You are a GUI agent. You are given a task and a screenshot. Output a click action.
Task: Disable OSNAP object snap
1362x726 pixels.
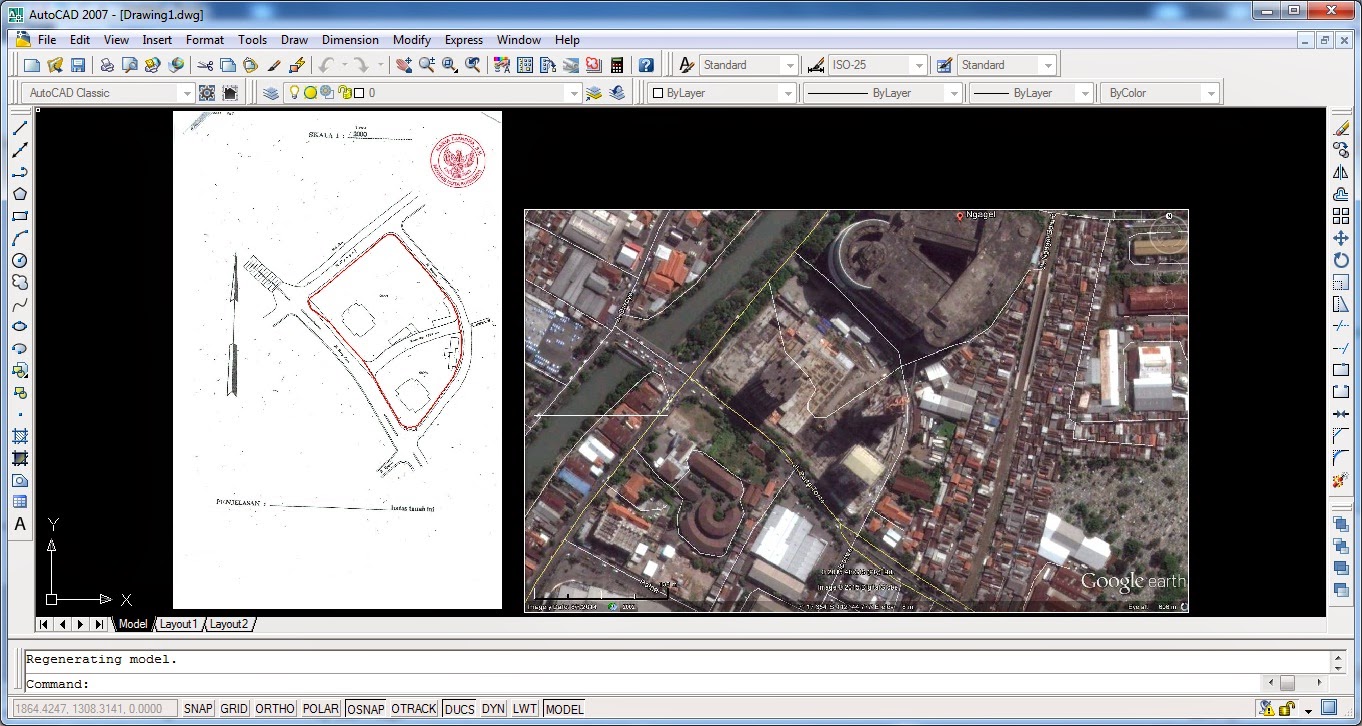(x=366, y=708)
